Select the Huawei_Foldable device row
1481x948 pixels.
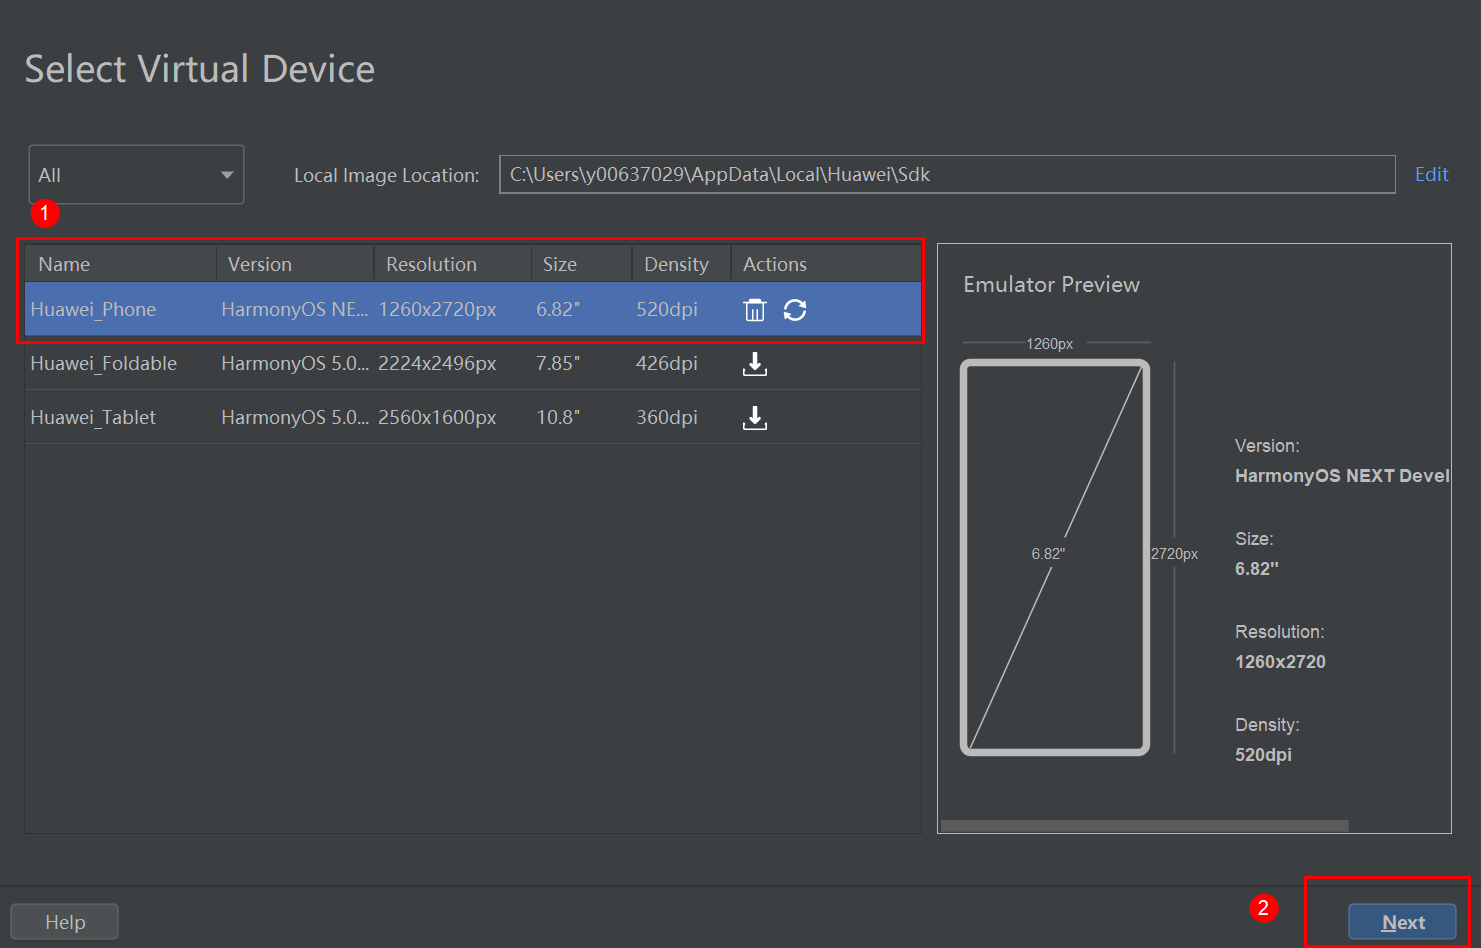pyautogui.click(x=473, y=363)
